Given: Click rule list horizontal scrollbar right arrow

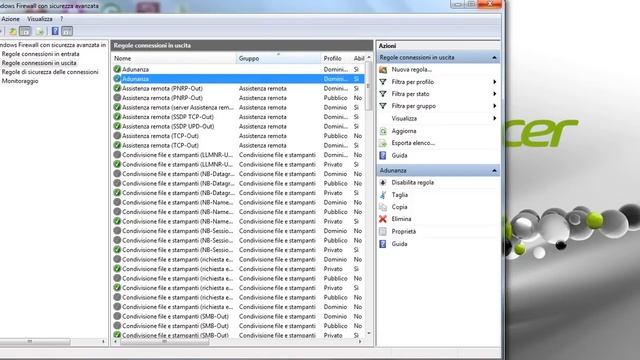Looking at the screenshot, I should (360, 342).
